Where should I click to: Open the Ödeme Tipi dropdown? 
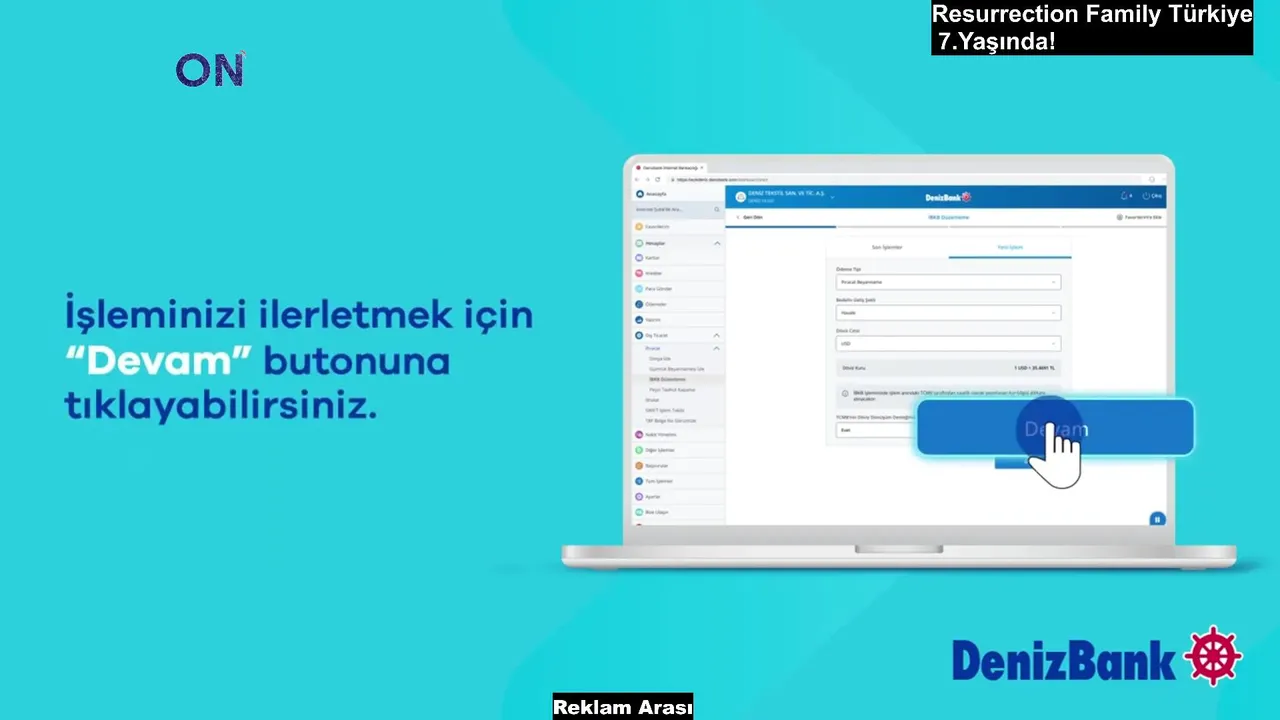(x=948, y=282)
